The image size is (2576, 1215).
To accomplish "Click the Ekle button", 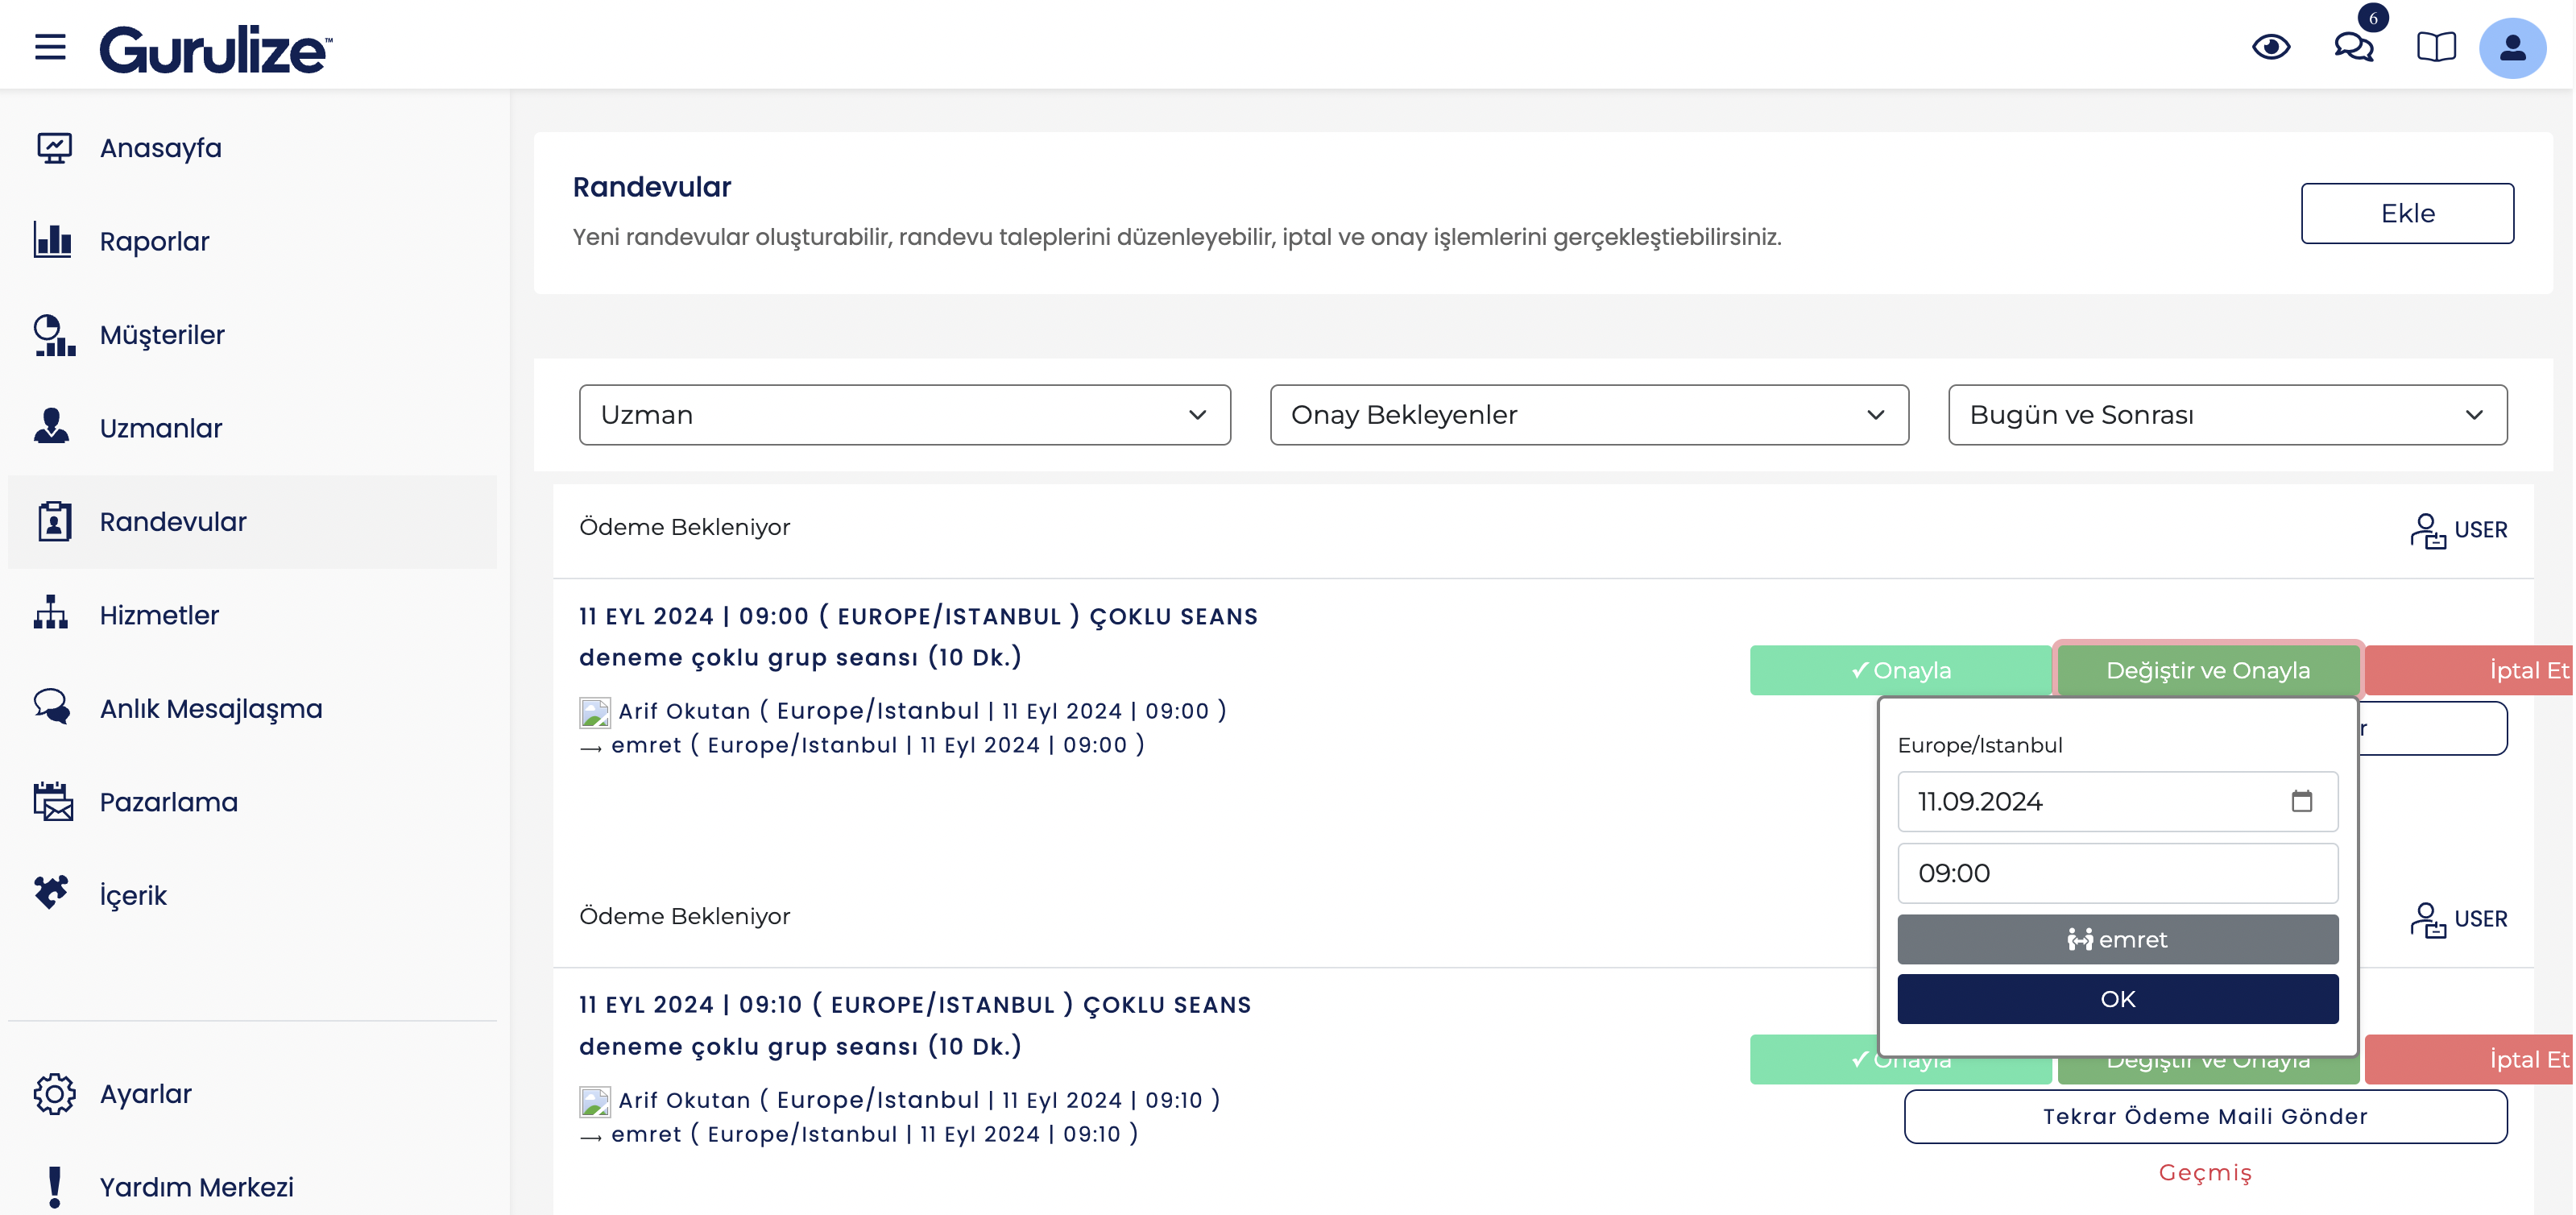I will coord(2407,213).
